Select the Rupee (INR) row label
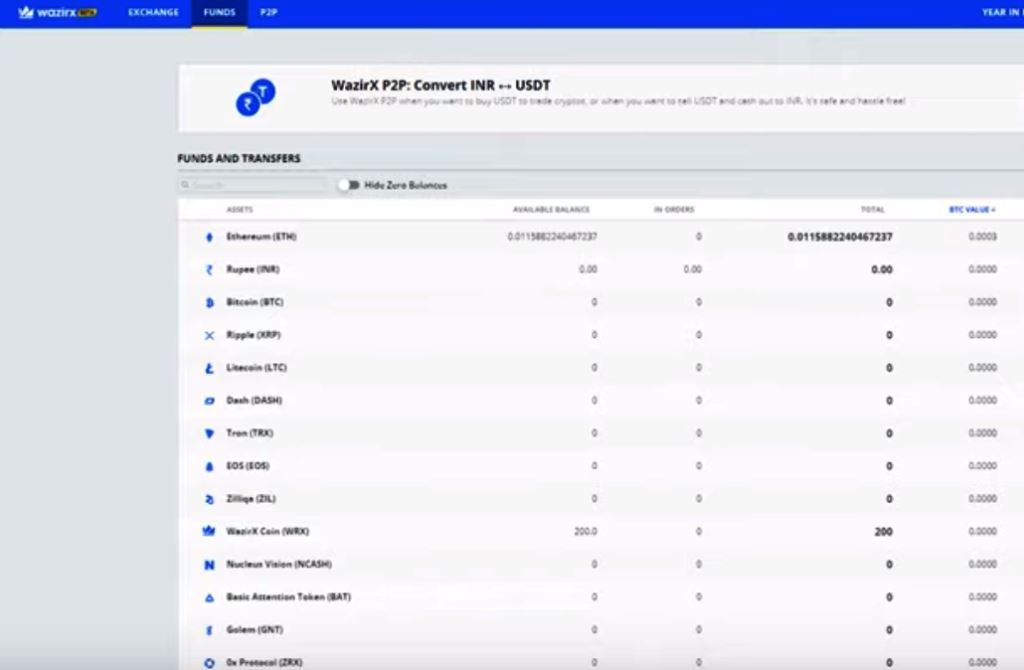1024x670 pixels. [x=253, y=269]
